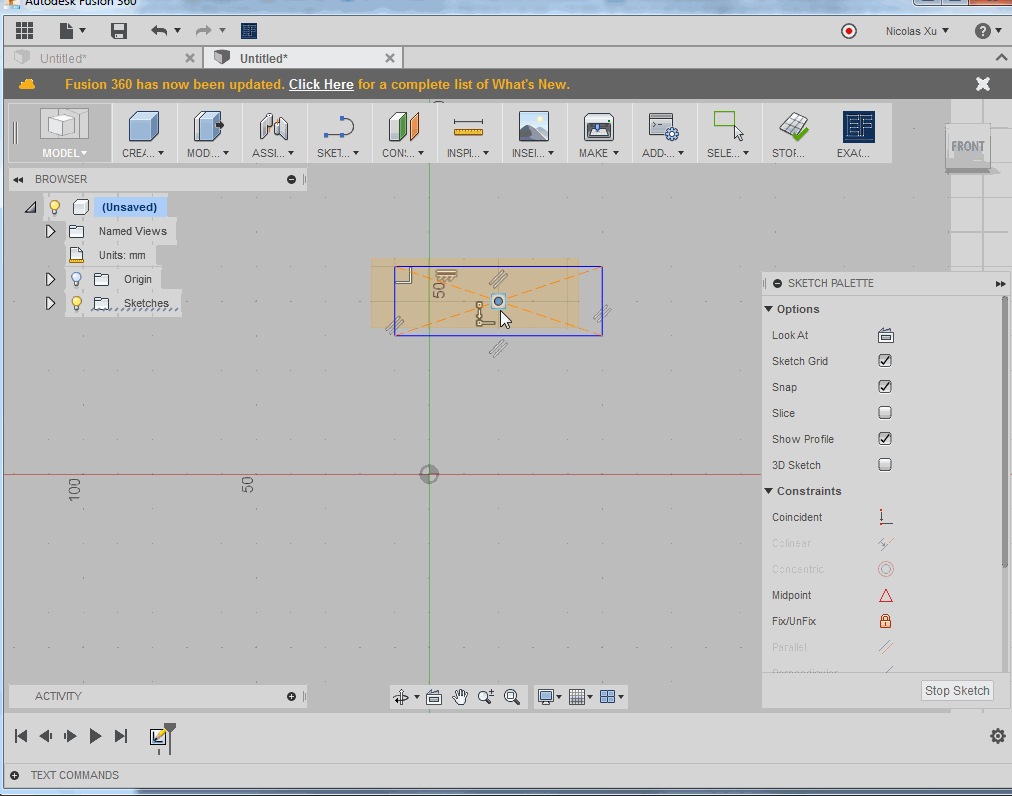
Task: Click the Assemble joint icon
Action: tap(273, 126)
